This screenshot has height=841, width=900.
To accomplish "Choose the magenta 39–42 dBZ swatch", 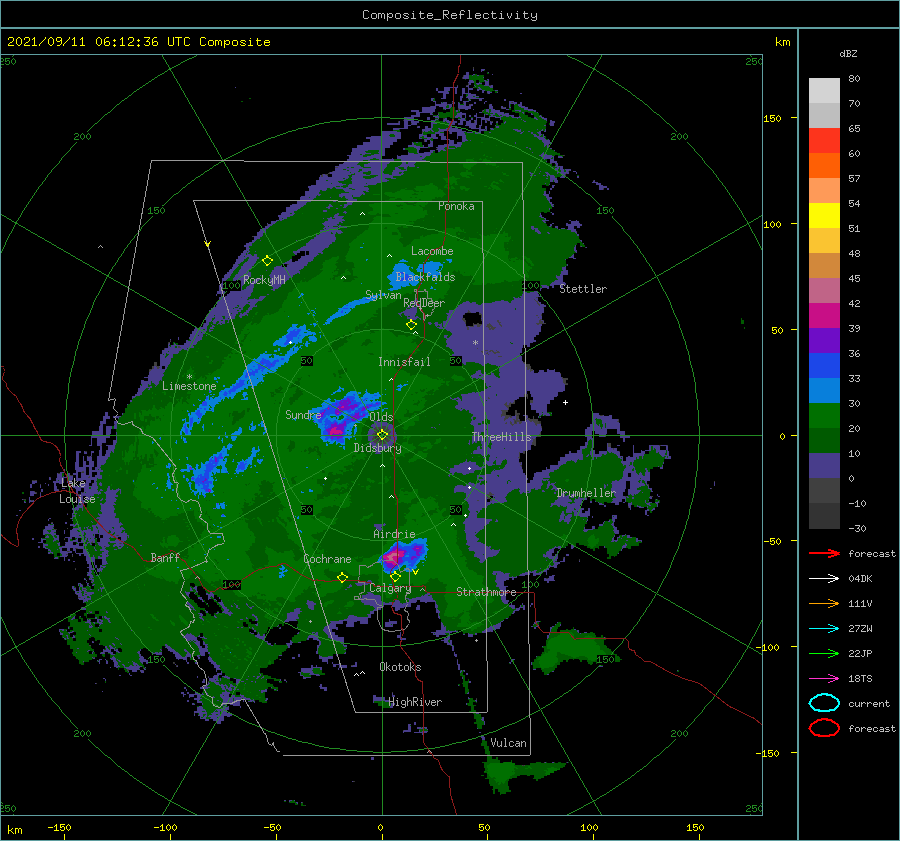I will coord(824,315).
